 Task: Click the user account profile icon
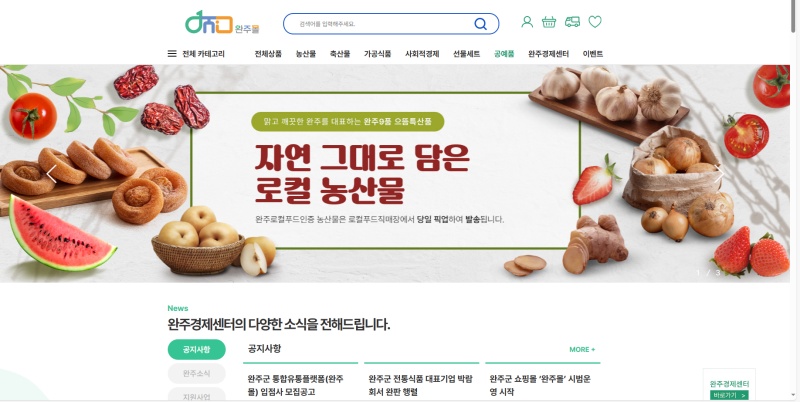pos(527,22)
